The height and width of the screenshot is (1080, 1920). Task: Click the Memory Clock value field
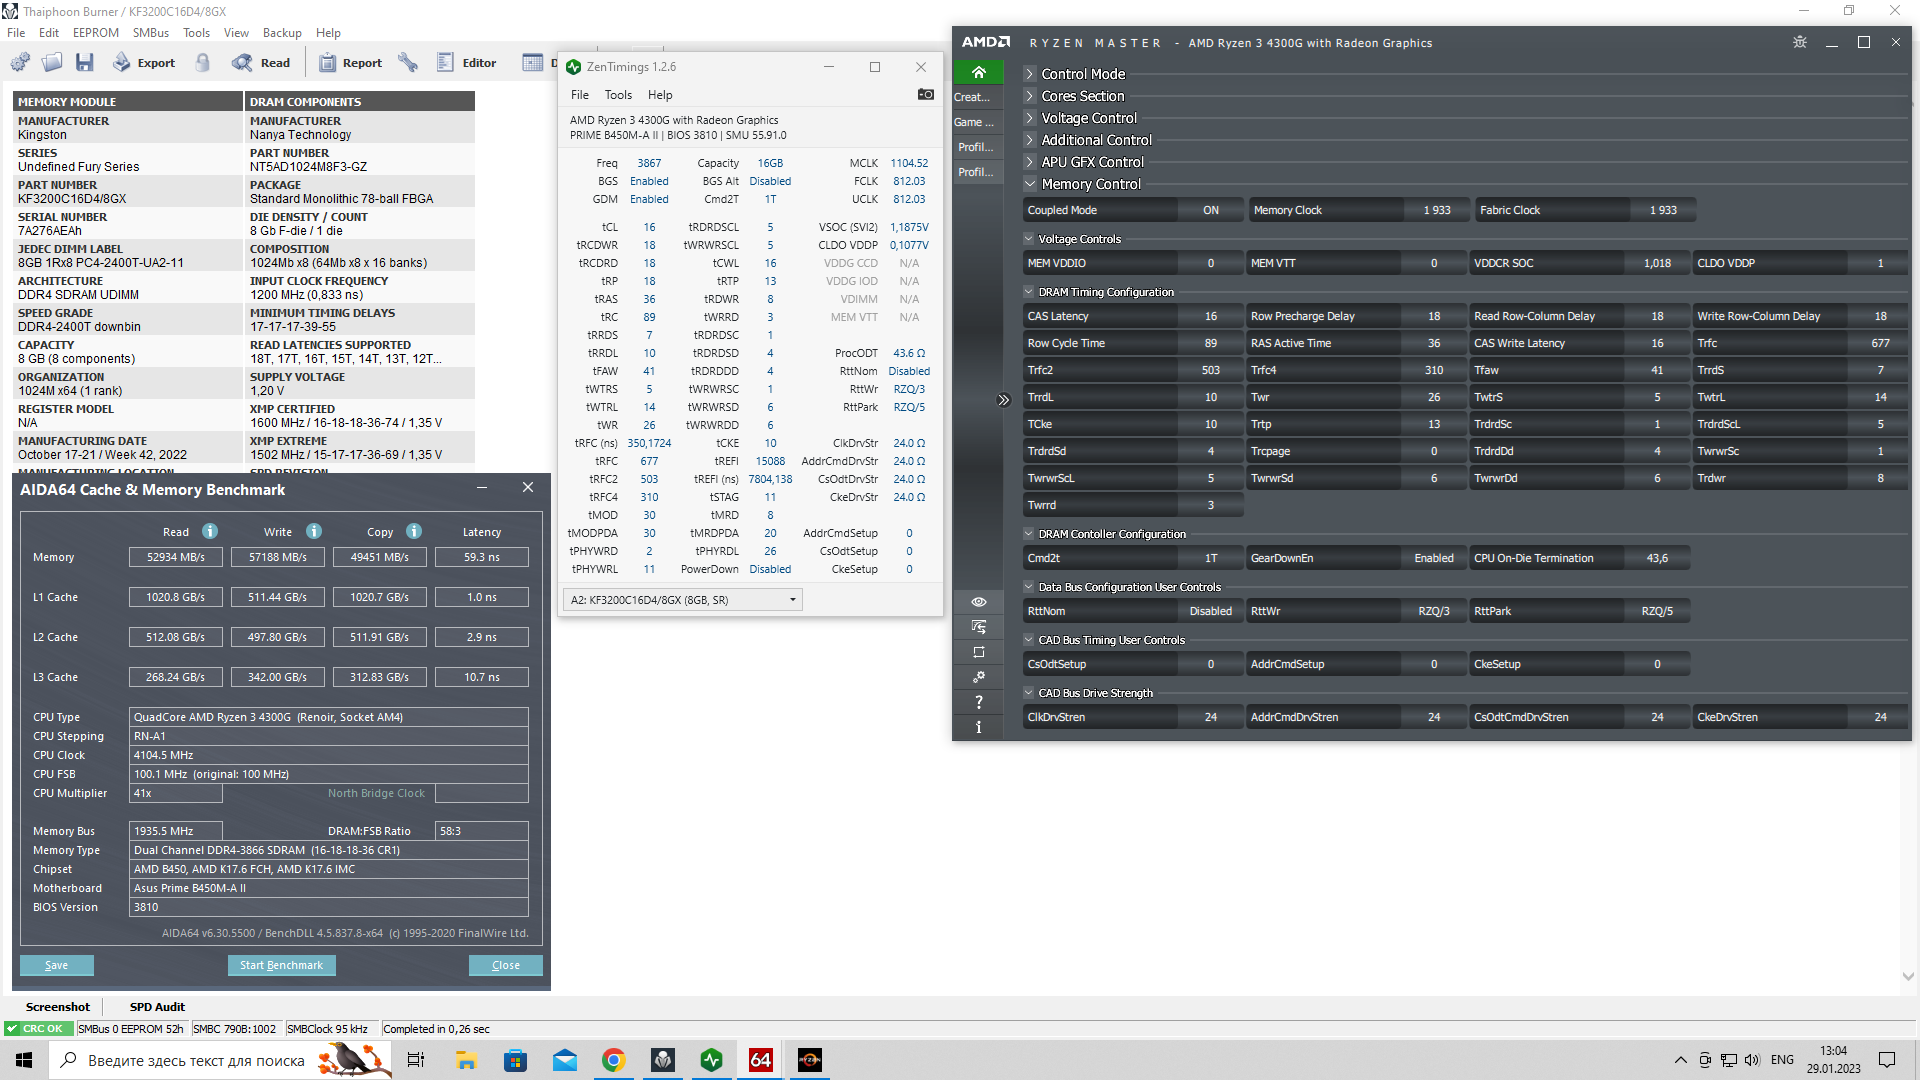(x=1437, y=210)
